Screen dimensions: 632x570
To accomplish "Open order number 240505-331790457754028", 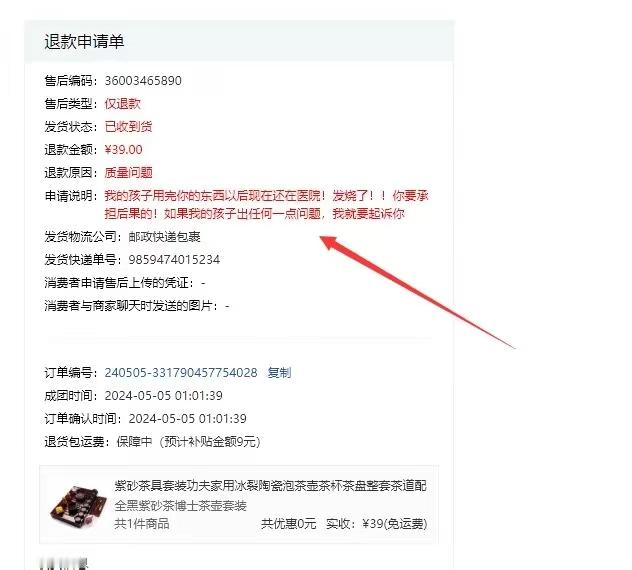I will point(181,372).
